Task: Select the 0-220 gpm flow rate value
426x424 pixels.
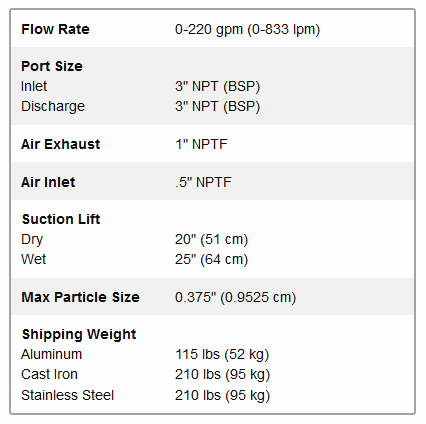Action: [x=247, y=29]
